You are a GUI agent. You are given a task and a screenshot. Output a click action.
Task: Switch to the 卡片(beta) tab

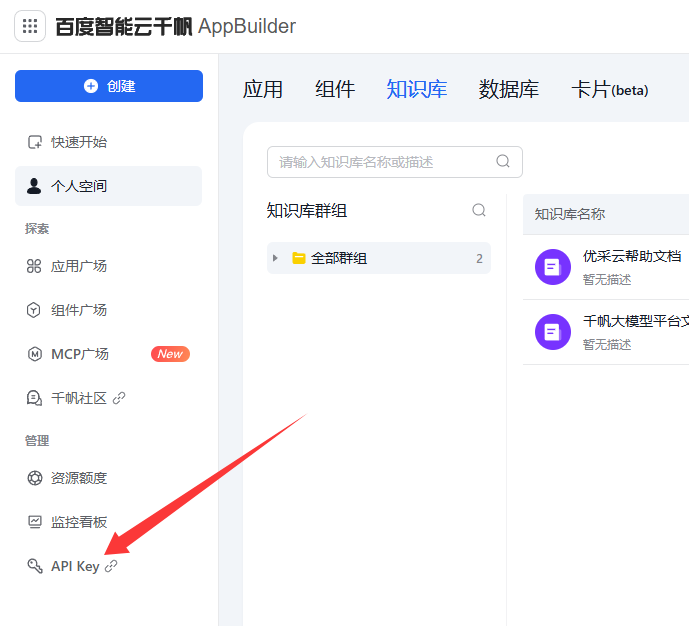tap(609, 89)
